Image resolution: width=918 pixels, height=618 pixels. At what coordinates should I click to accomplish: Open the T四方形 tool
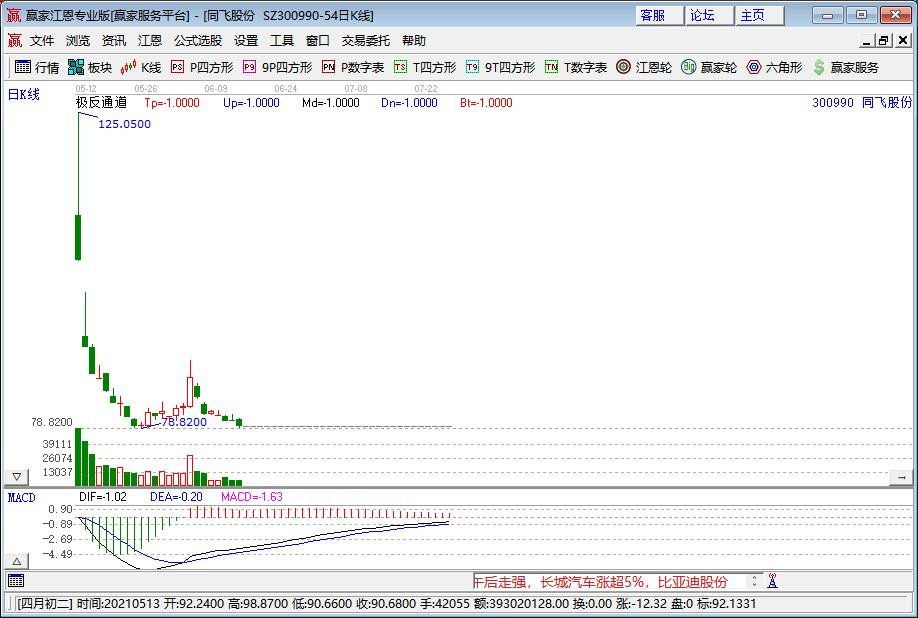425,67
